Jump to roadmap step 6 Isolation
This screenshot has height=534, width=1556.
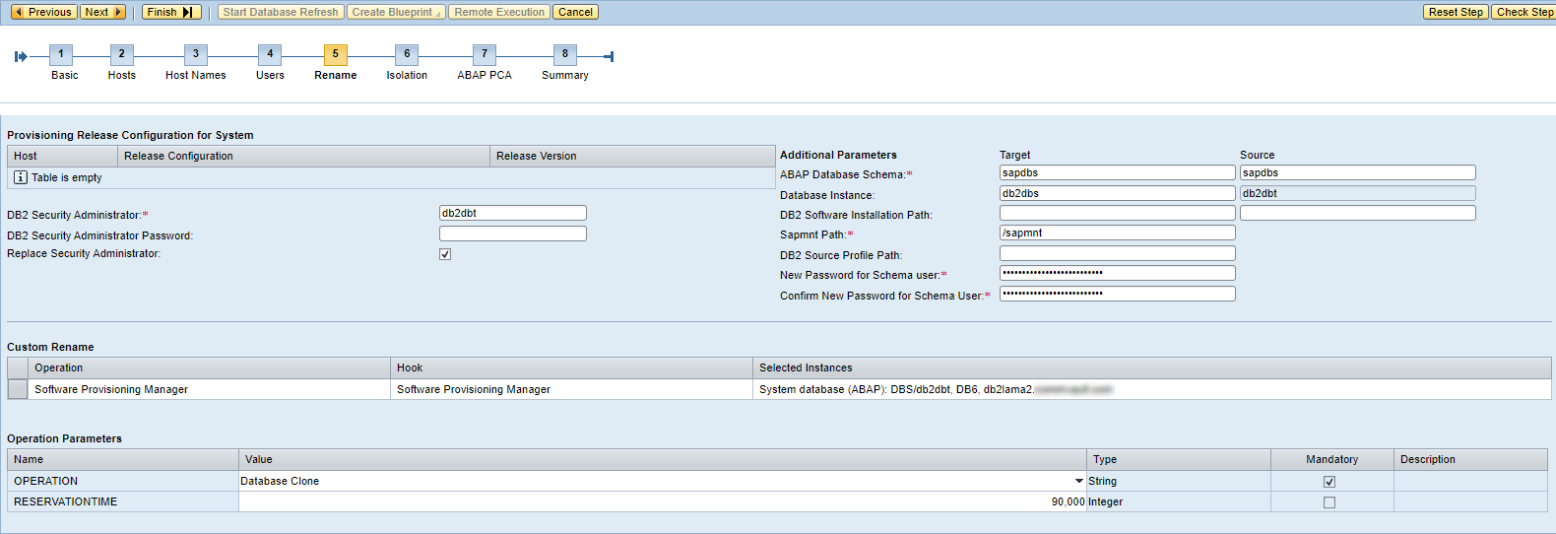click(406, 55)
